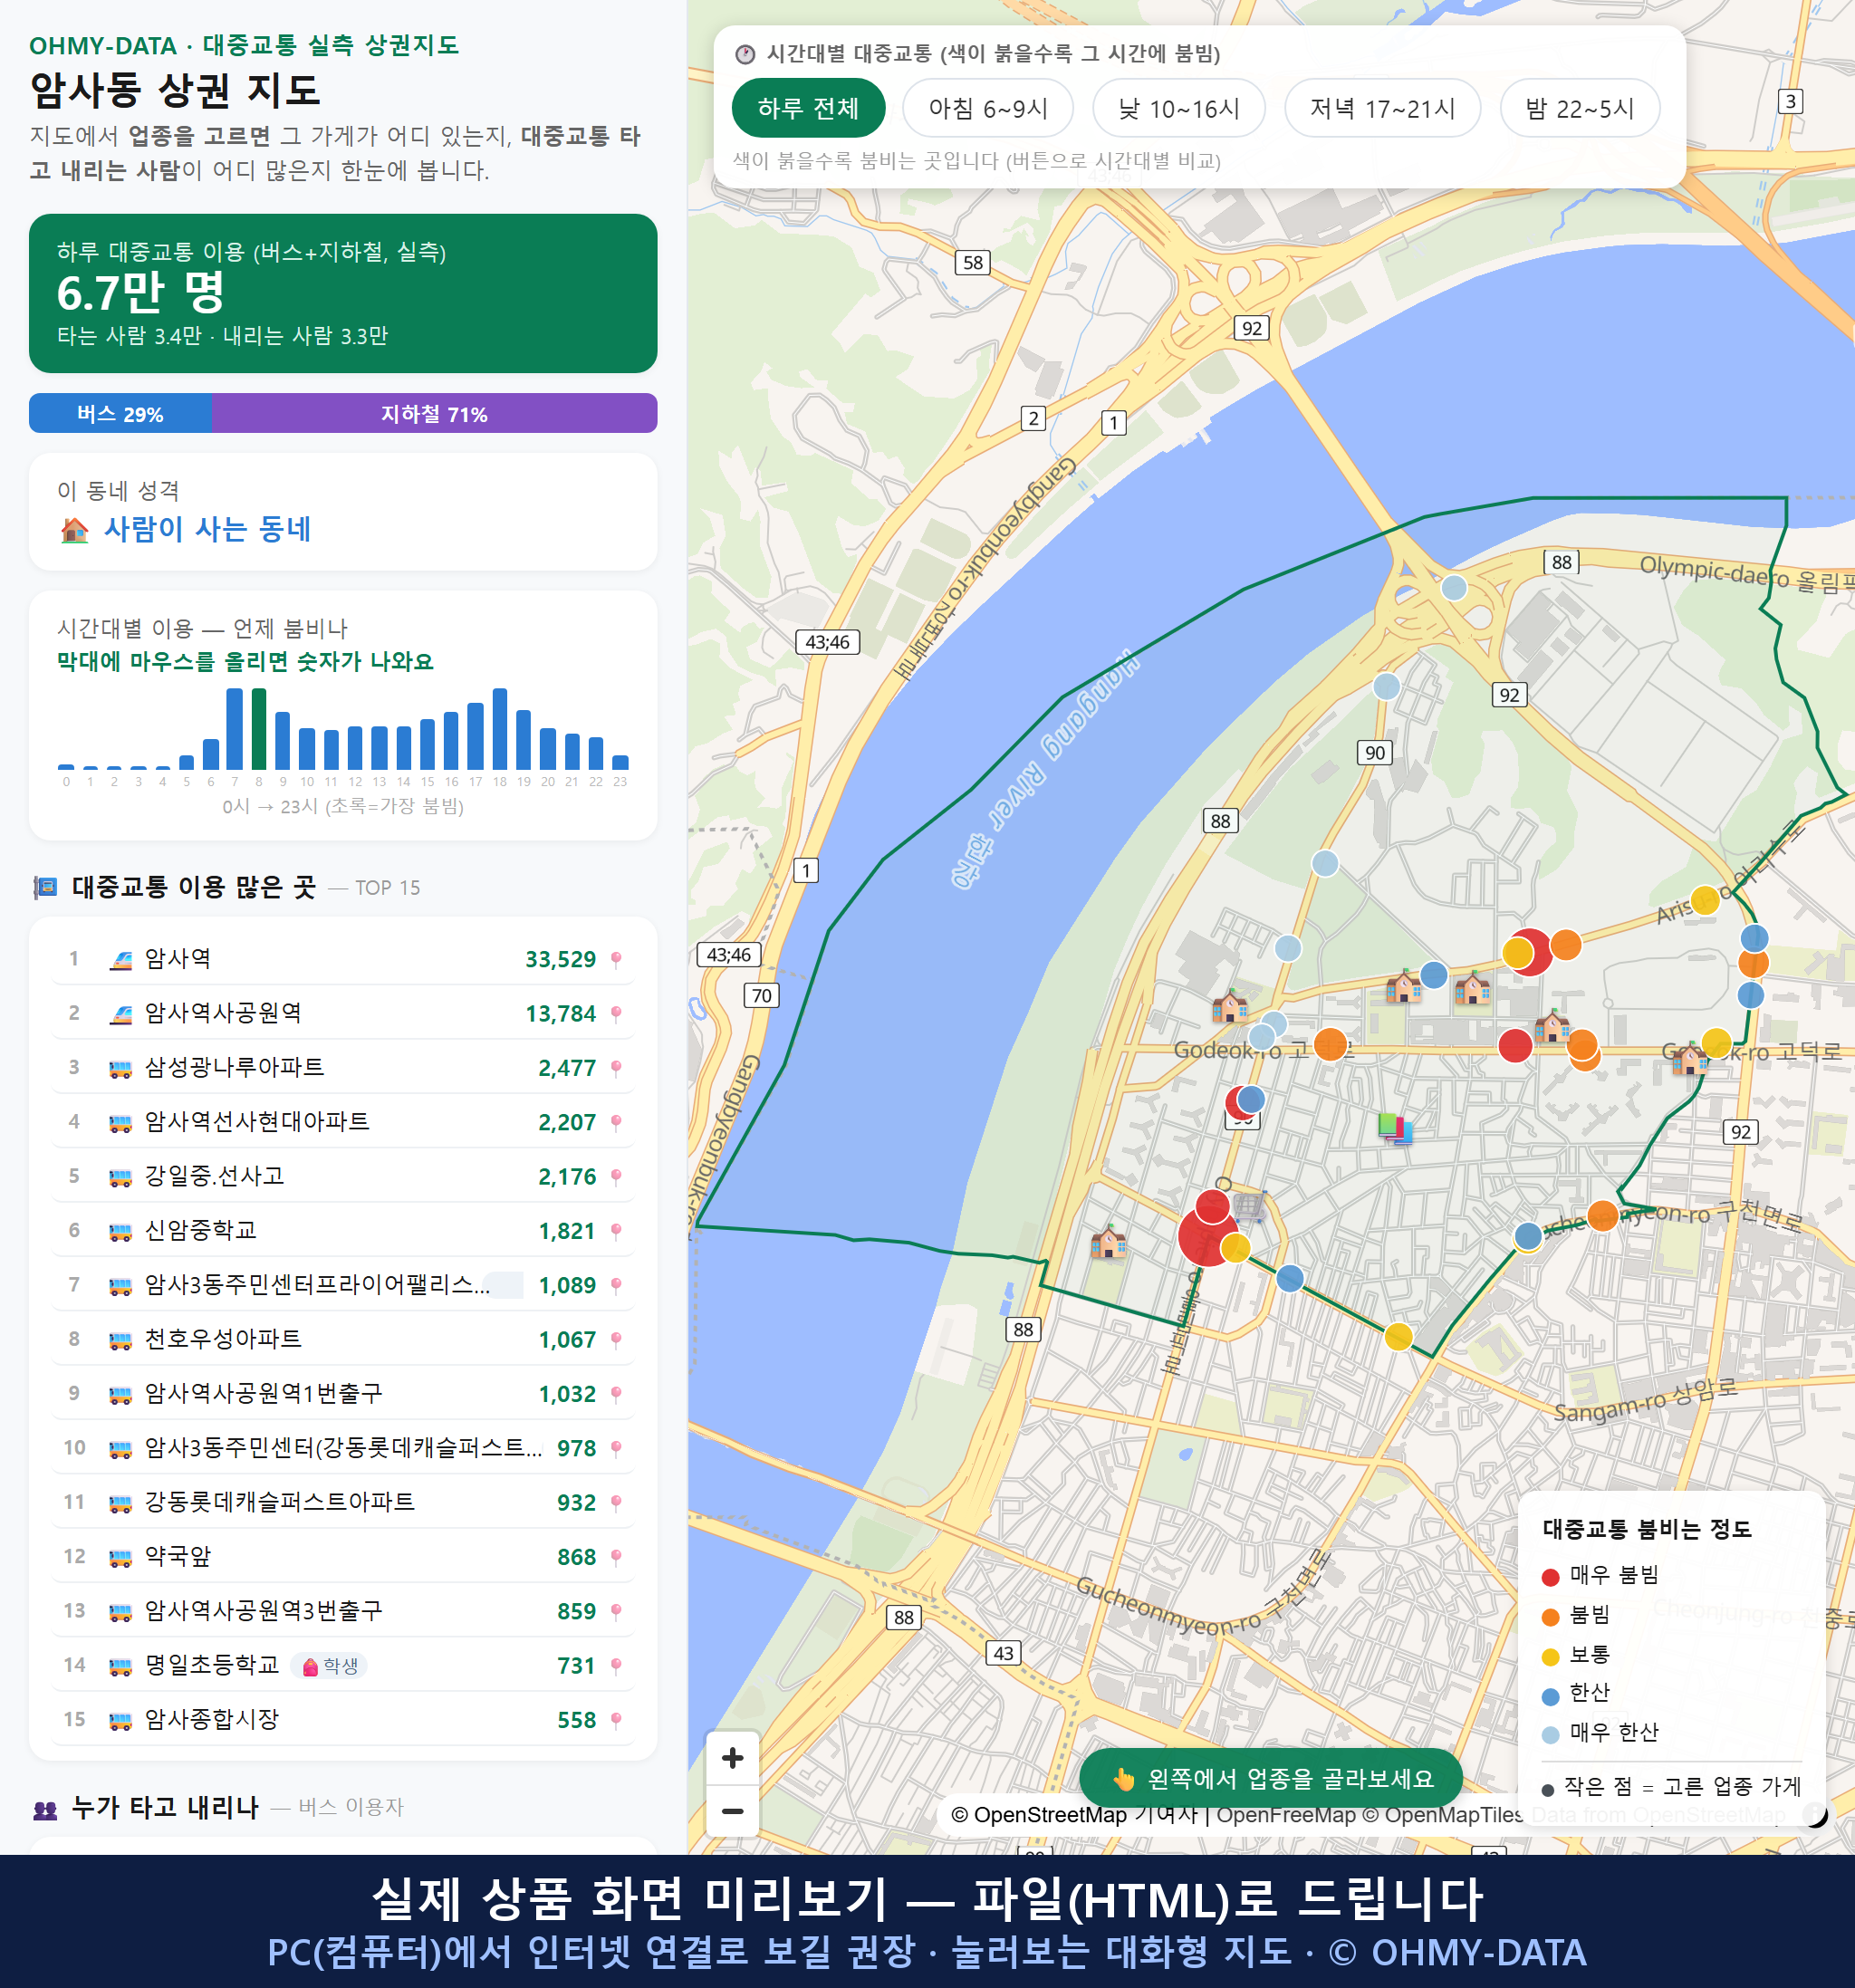Click the shopping cart marker on map
Image resolution: width=1855 pixels, height=1988 pixels.
pos(1251,1205)
